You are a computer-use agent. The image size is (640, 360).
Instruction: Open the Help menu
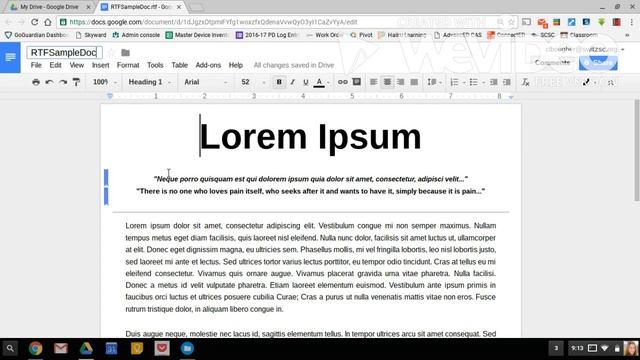[x=236, y=65]
